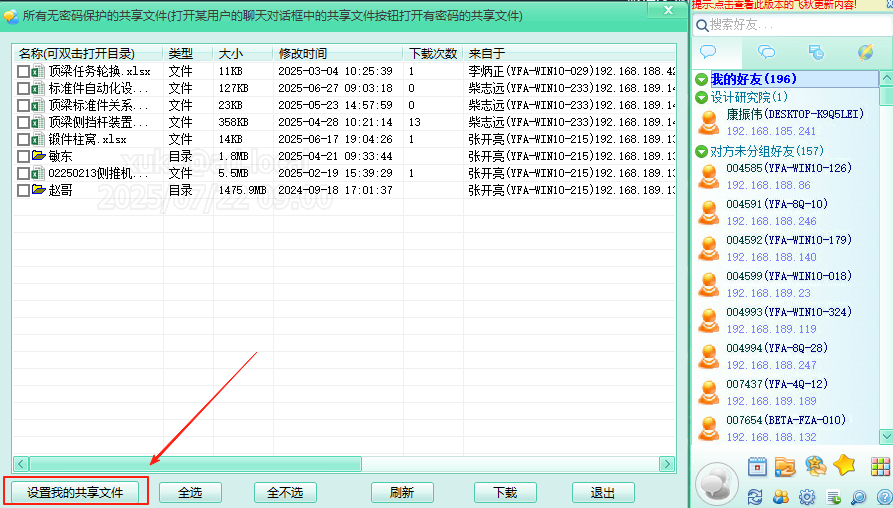Open the colorful grid apps icon
This screenshot has width=893, height=508.
879,466
